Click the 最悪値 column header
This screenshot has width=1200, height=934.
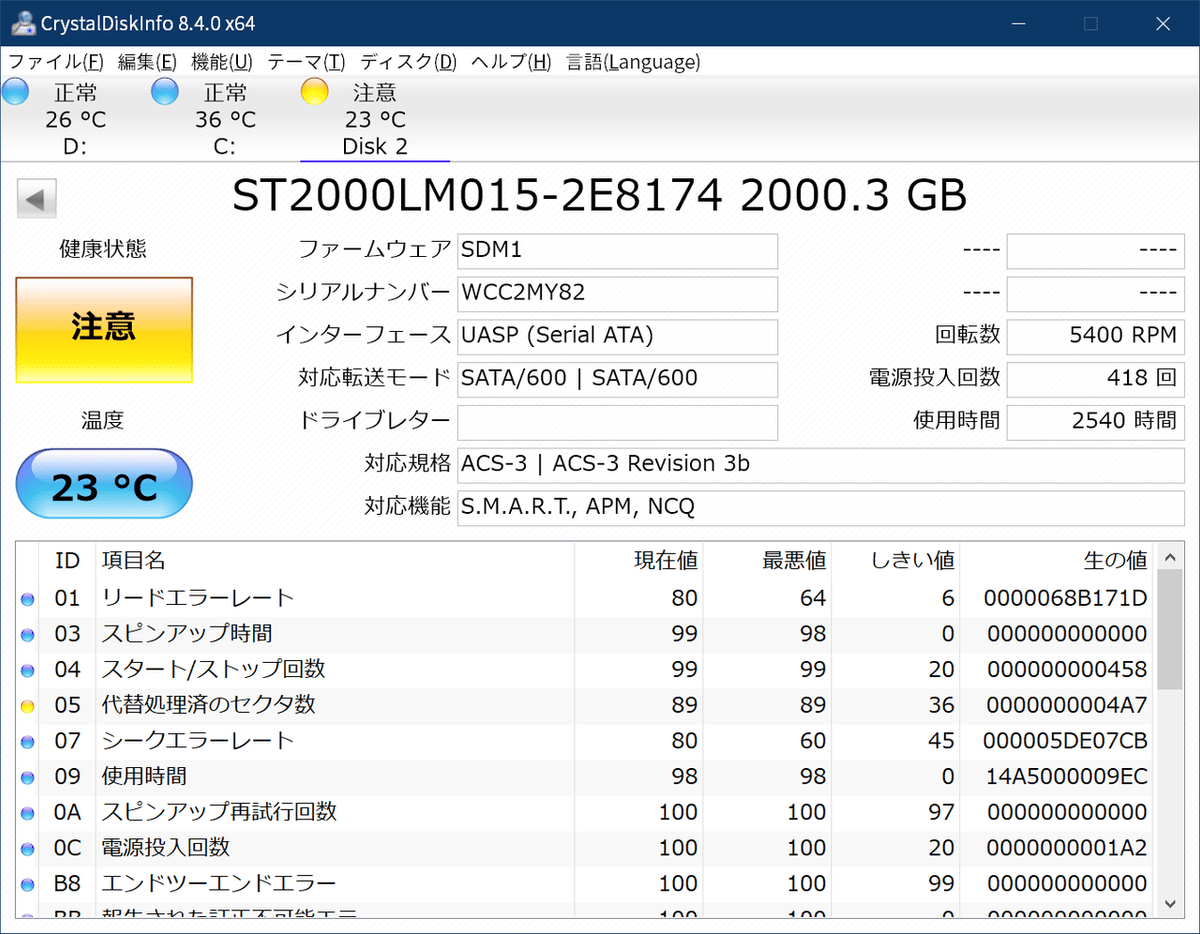click(x=767, y=560)
